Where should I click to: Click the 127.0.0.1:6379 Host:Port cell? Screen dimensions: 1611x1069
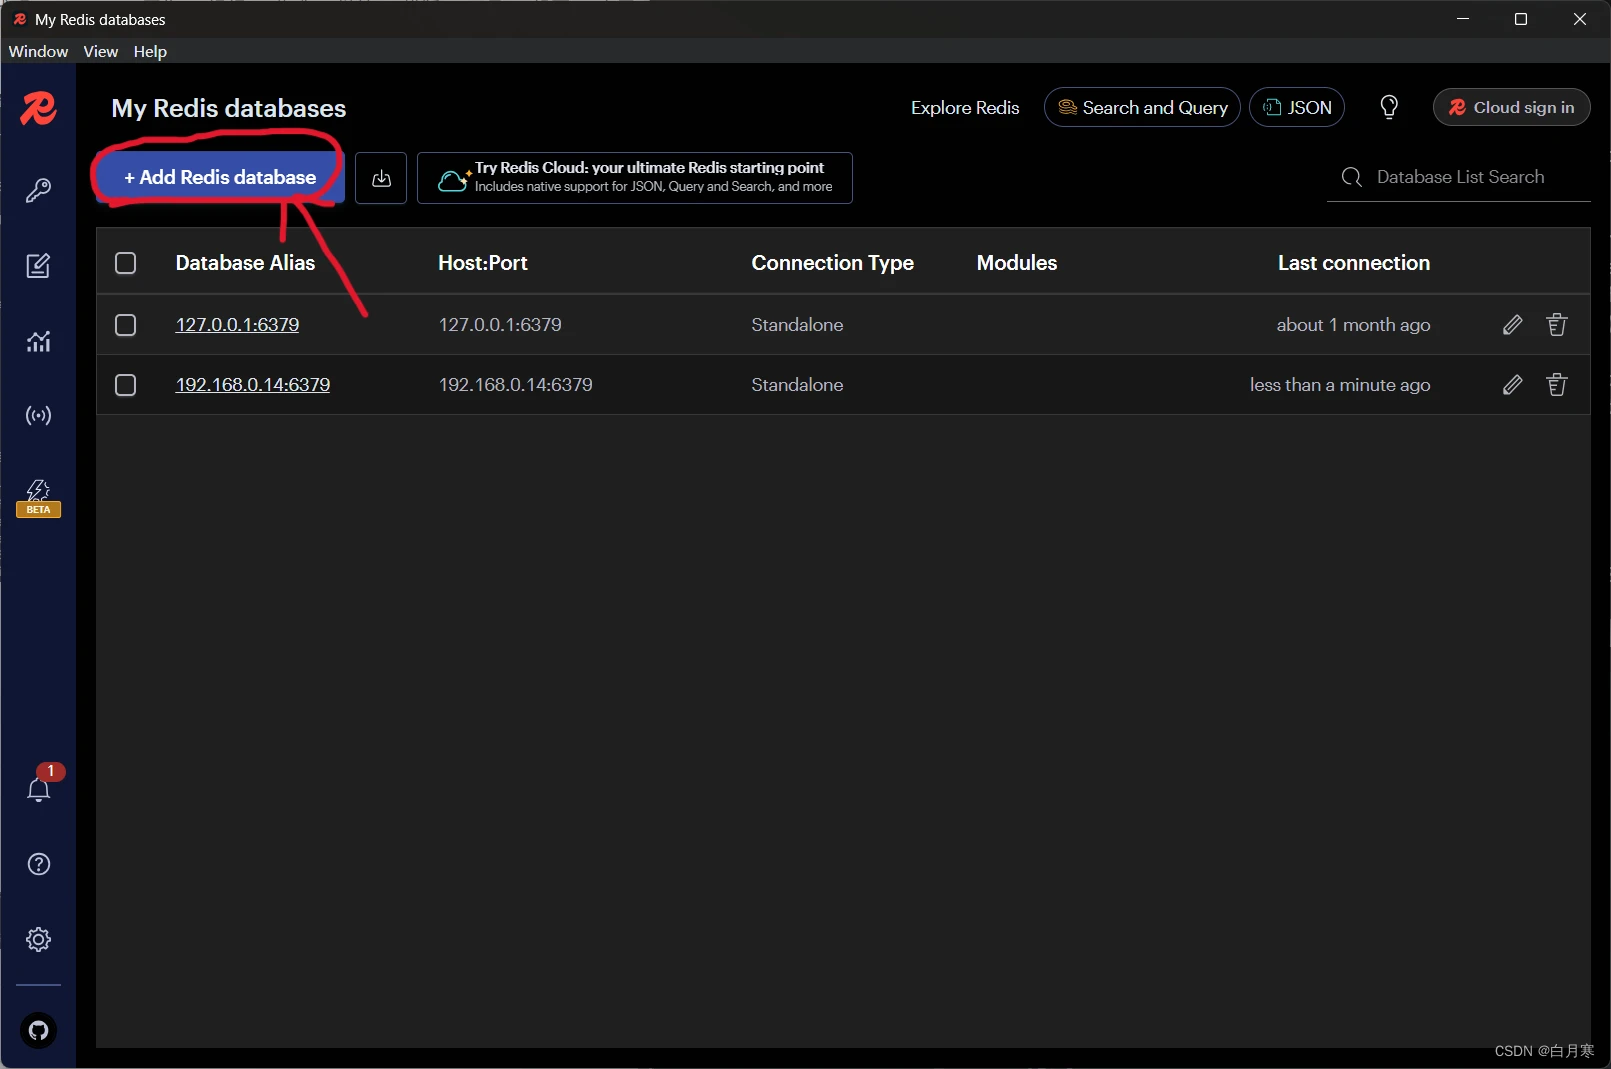[500, 325]
